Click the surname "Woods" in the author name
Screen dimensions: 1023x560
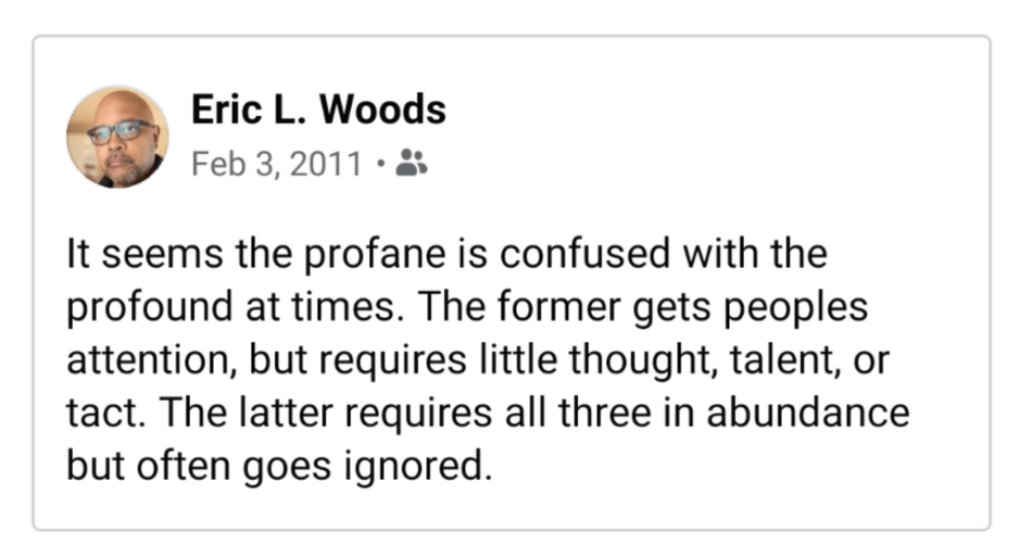(x=386, y=110)
